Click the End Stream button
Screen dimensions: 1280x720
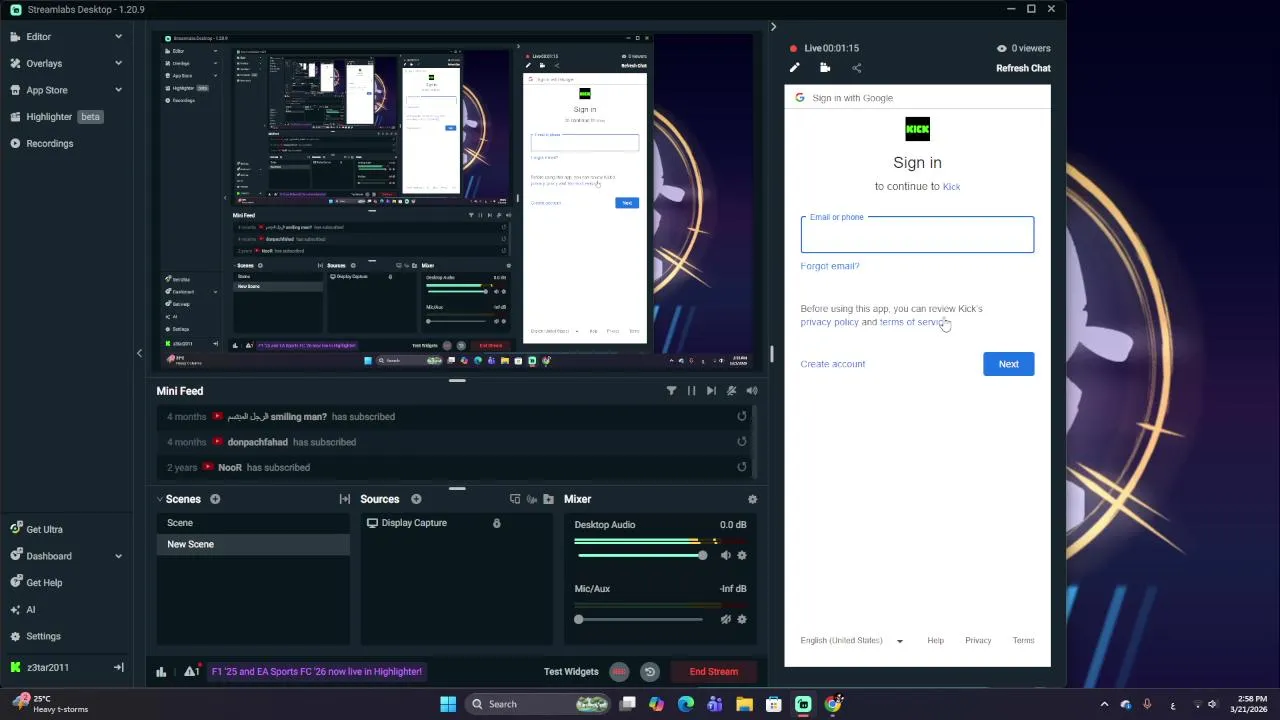(714, 672)
